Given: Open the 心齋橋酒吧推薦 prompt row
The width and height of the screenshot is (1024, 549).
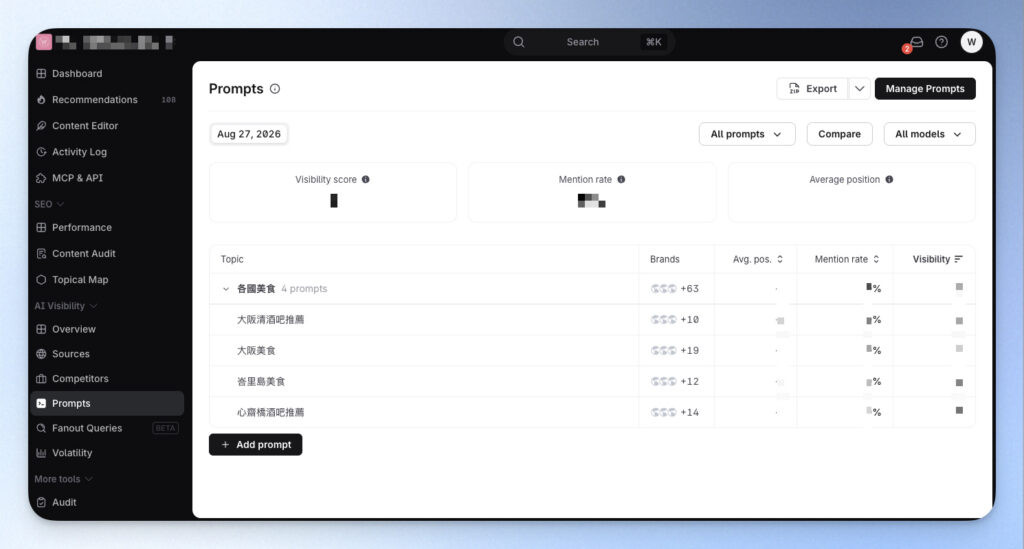Looking at the screenshot, I should [x=592, y=413].
